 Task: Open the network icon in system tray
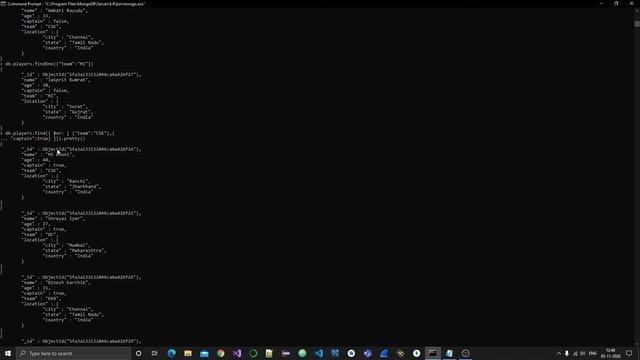pyautogui.click(x=575, y=353)
